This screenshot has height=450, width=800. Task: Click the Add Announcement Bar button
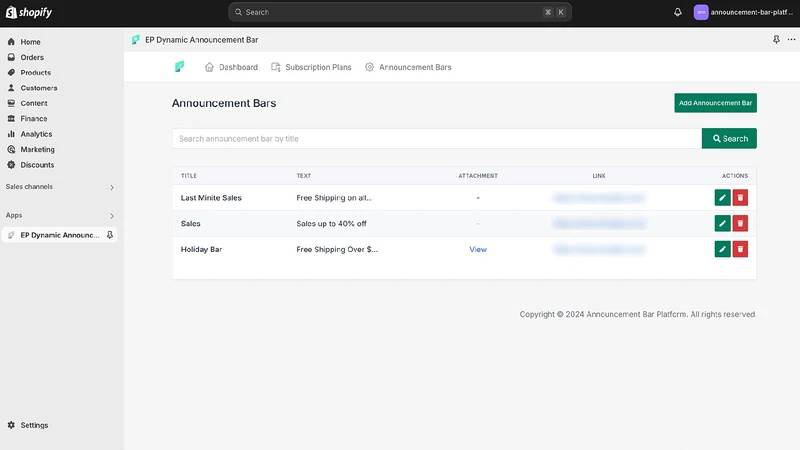click(x=715, y=103)
